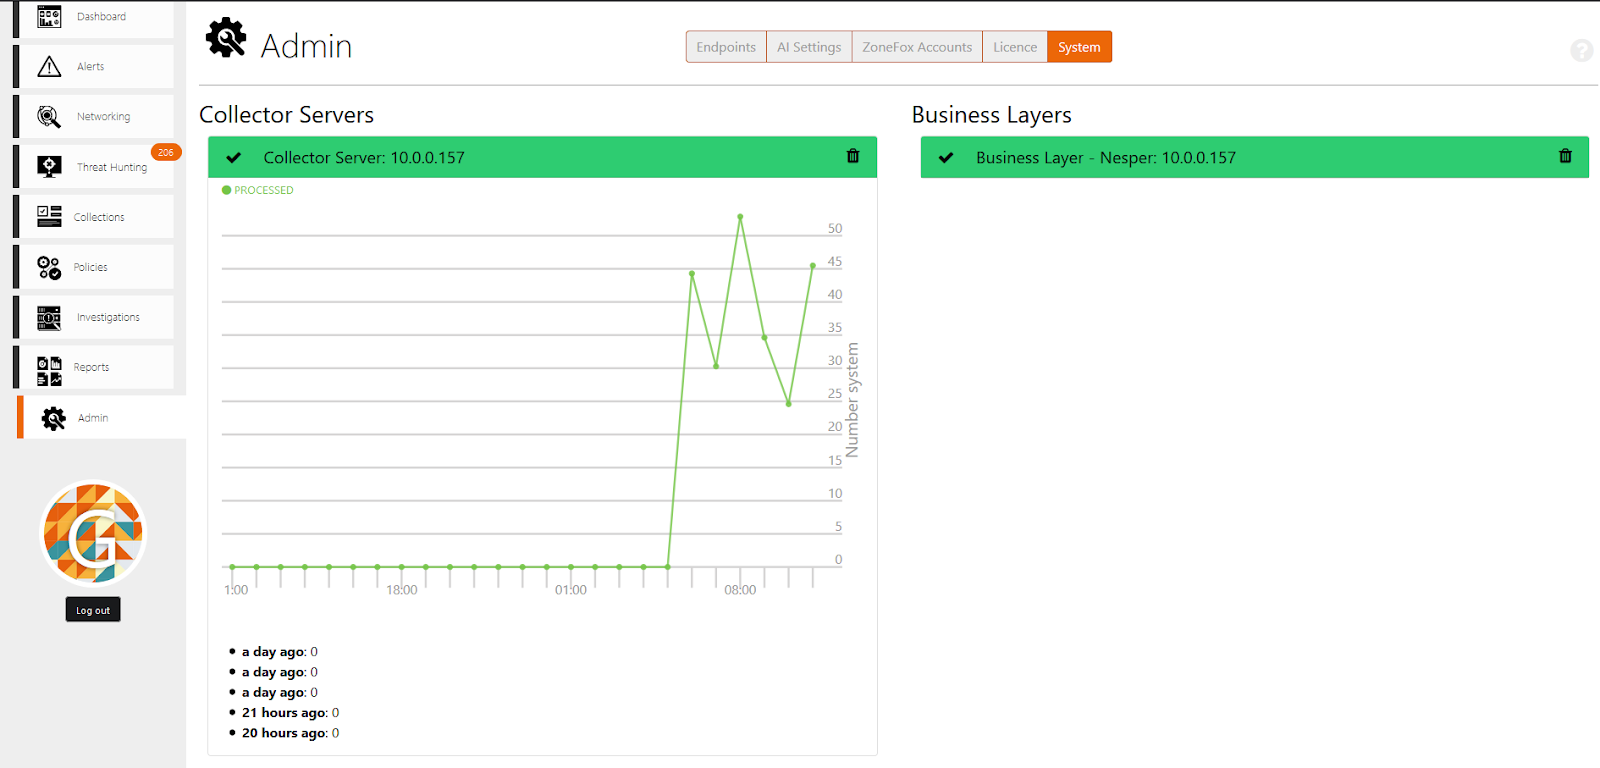Click the Policies gears icon
The width and height of the screenshot is (1600, 768).
(49, 267)
